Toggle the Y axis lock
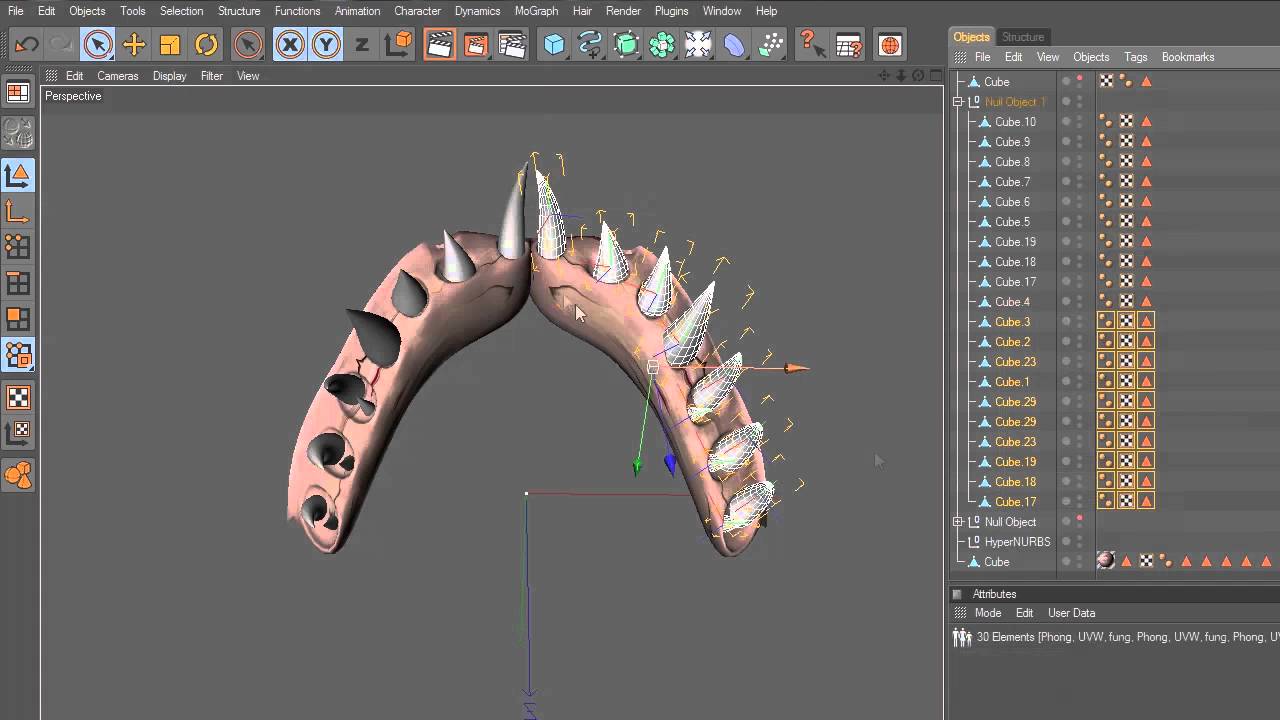This screenshot has width=1280, height=720. pos(325,45)
